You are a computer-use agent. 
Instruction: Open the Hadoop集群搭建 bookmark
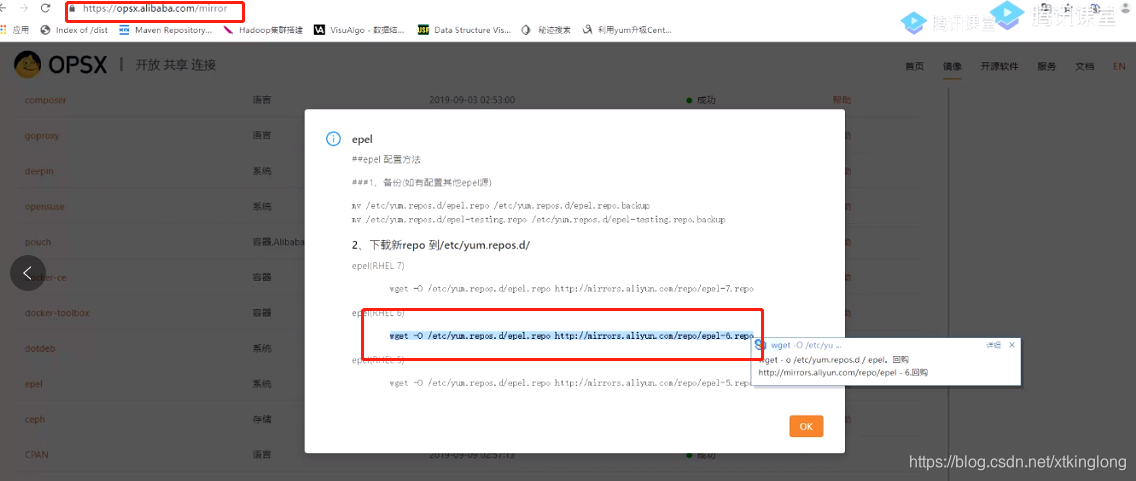point(263,30)
